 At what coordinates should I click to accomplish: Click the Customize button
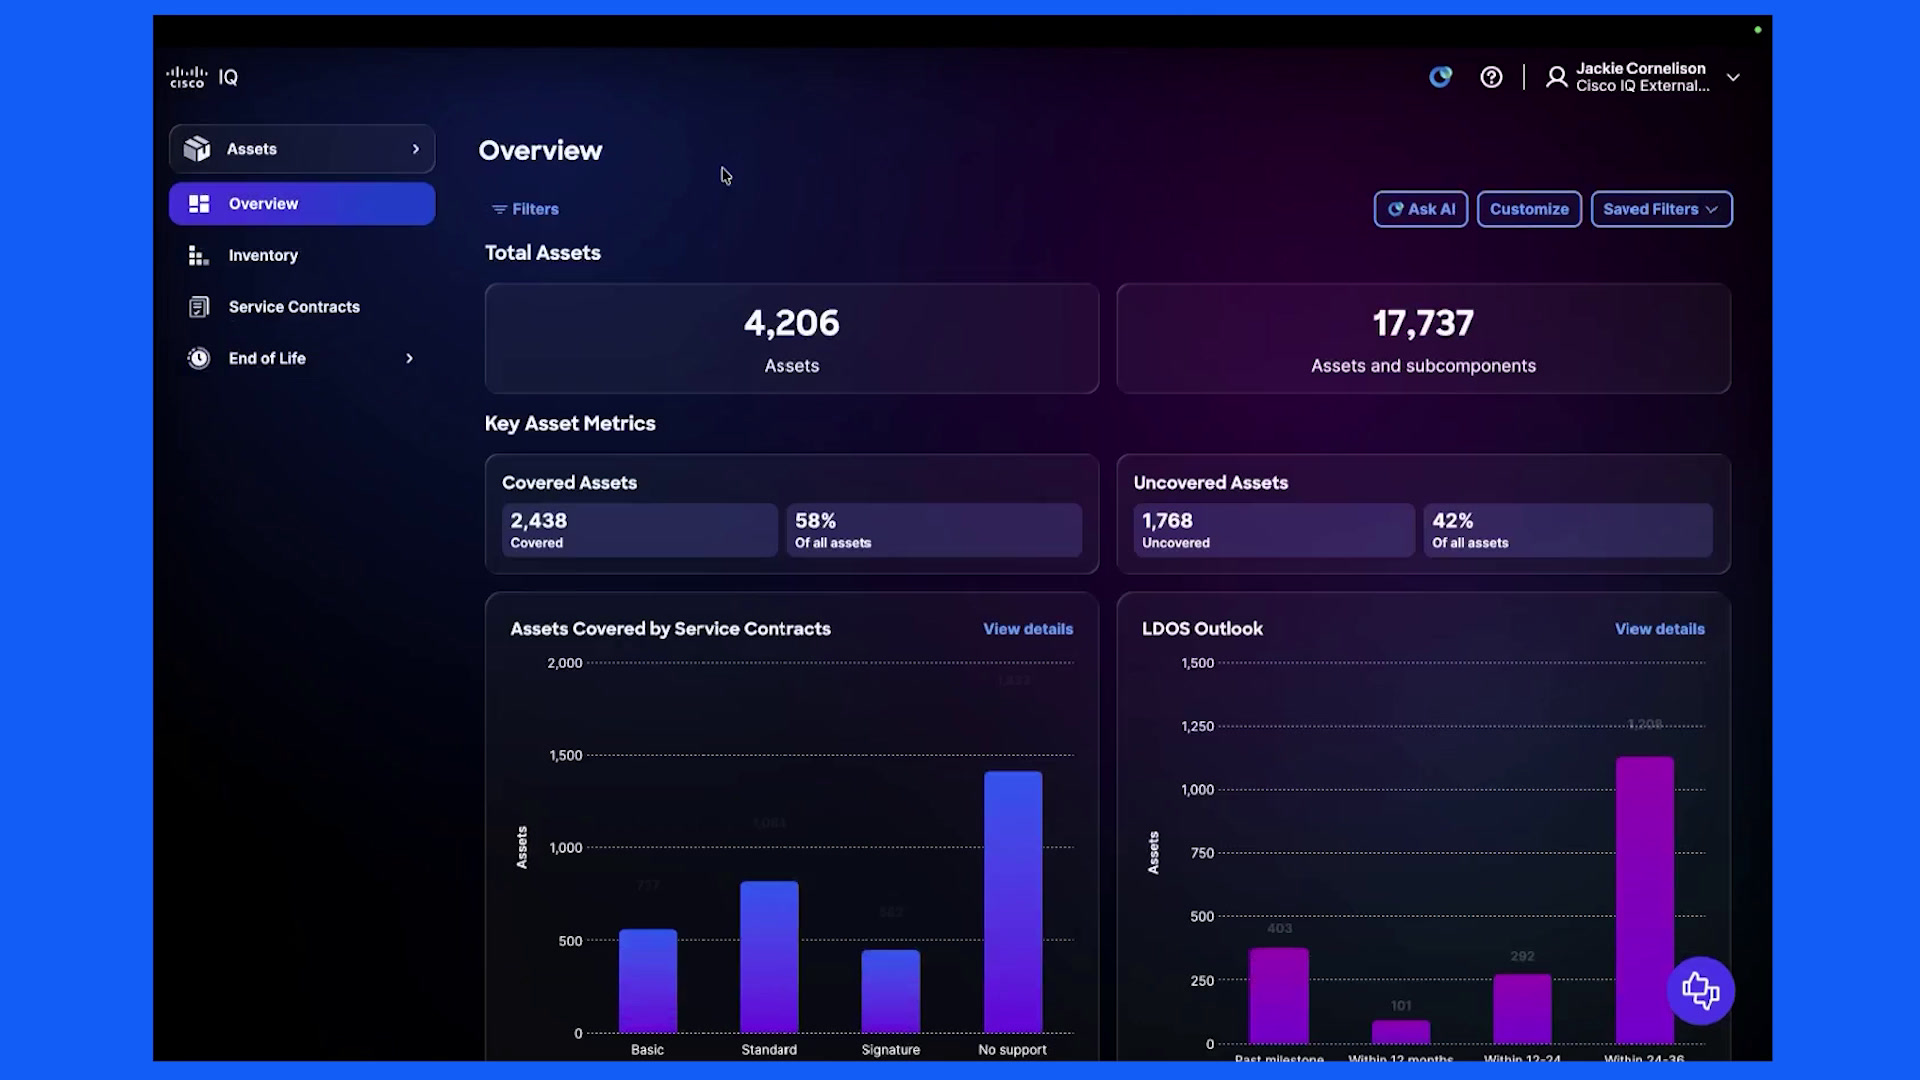pyautogui.click(x=1529, y=209)
